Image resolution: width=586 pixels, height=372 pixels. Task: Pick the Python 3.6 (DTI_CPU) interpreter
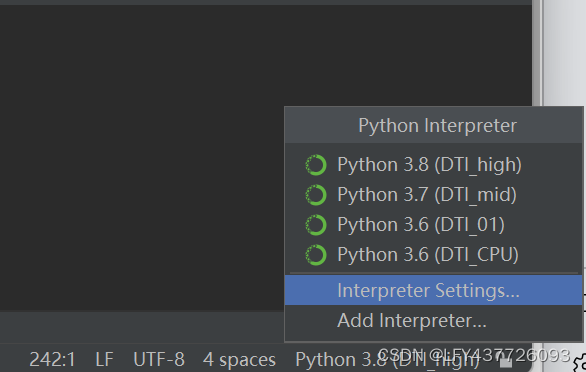click(x=428, y=255)
